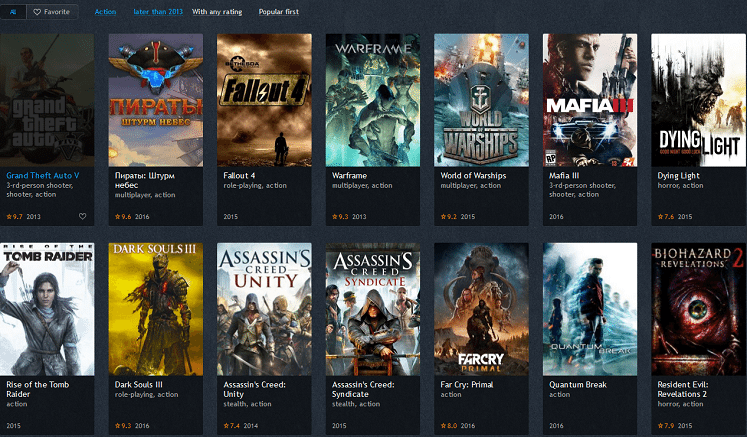Click the 'Dying Light' title link
This screenshot has width=747, height=437.
(x=678, y=175)
